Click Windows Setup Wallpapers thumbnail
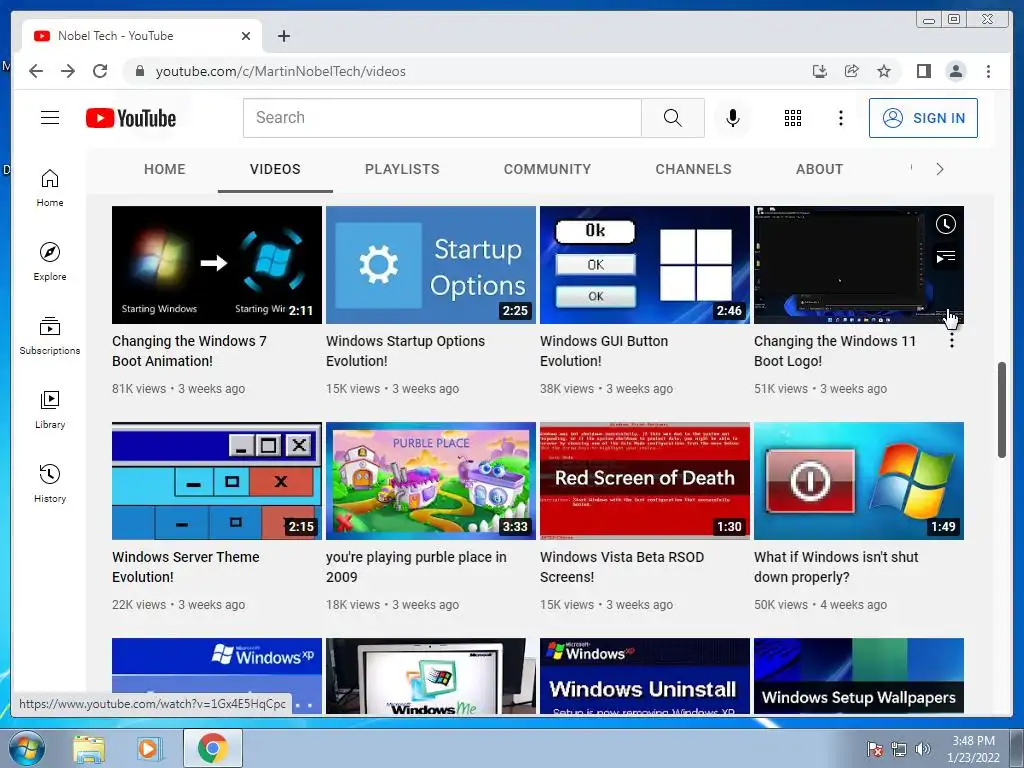This screenshot has width=1024, height=768. pyautogui.click(x=859, y=676)
